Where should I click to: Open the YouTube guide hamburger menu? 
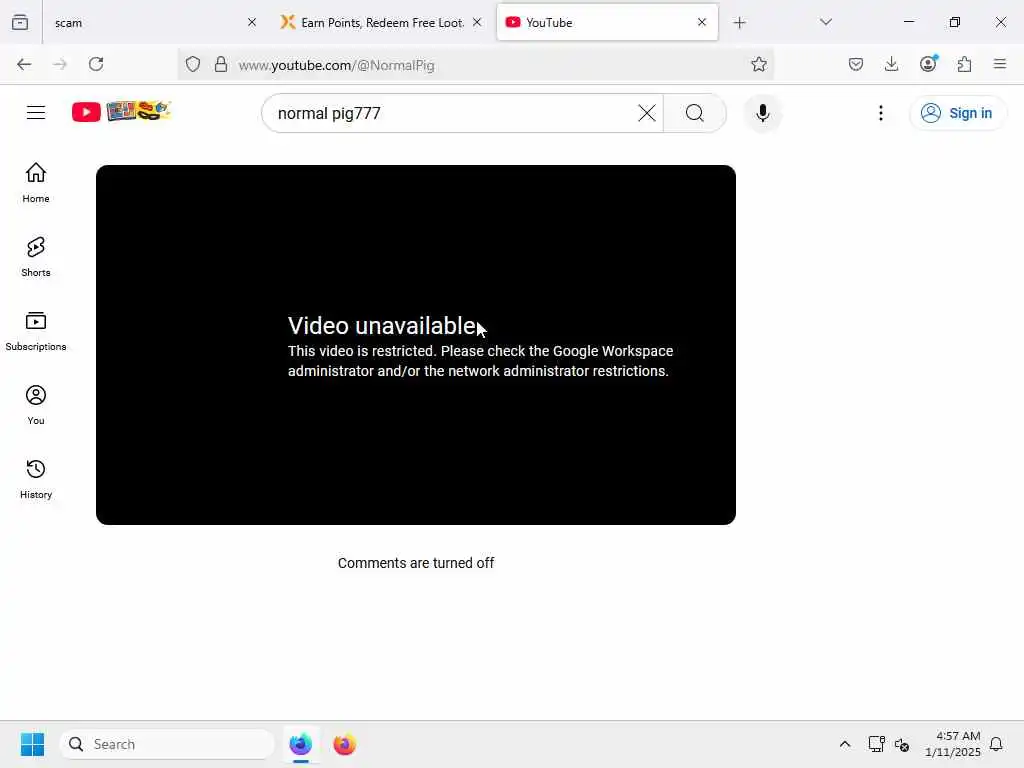point(36,113)
